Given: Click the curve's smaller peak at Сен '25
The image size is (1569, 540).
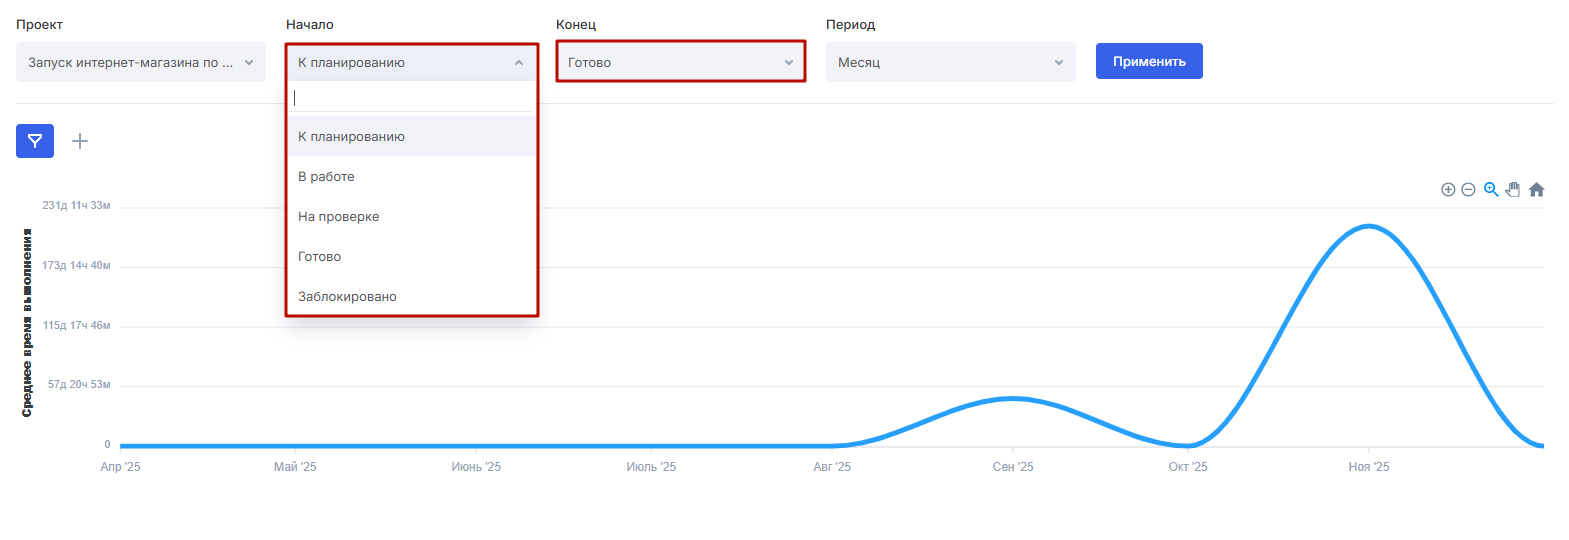Looking at the screenshot, I should (1012, 399).
